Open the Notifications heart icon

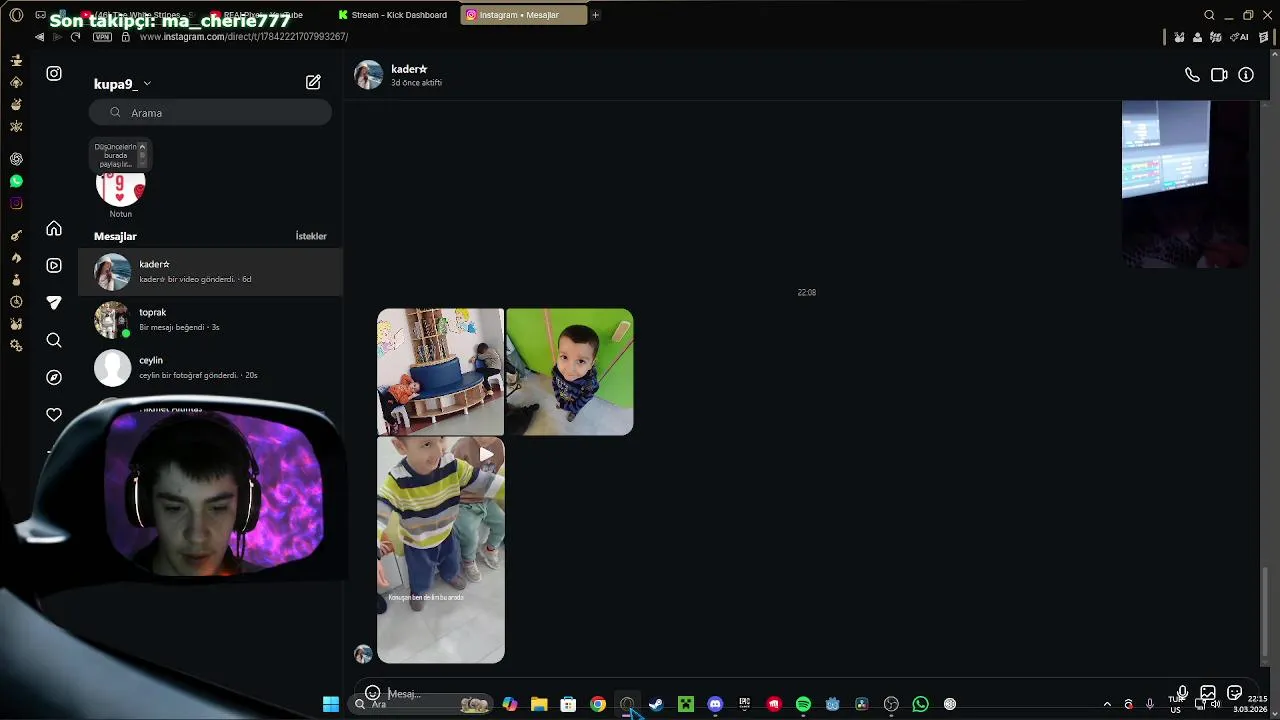coord(54,414)
